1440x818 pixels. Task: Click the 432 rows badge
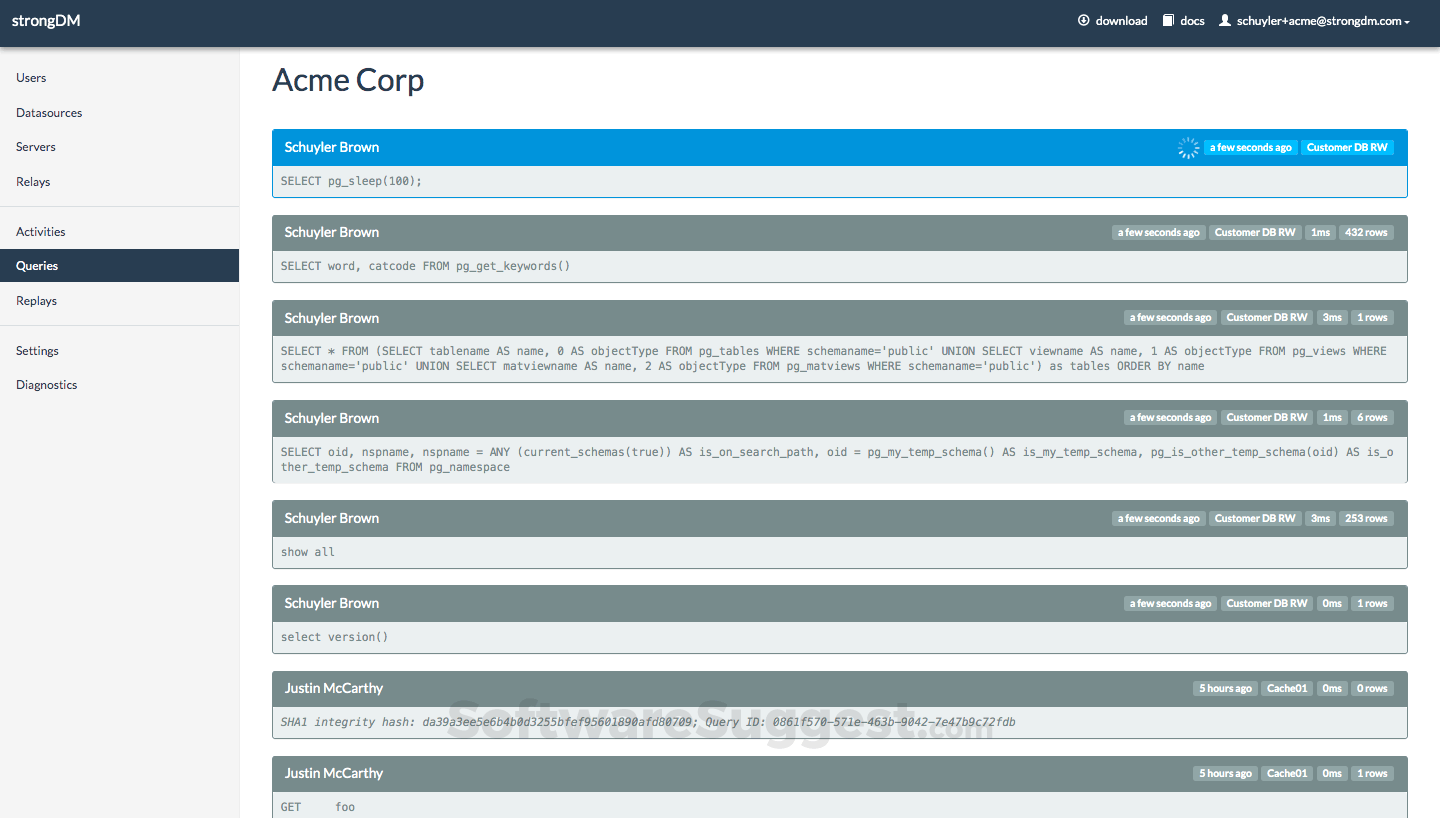coord(1366,231)
